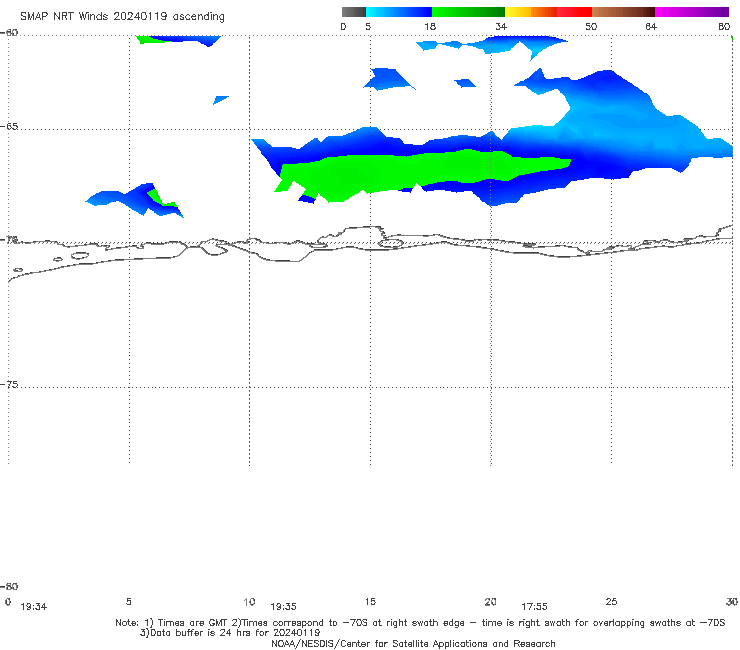This screenshot has width=740, height=650.
Task: Click the gray segment of the color scale
Action: tap(353, 12)
